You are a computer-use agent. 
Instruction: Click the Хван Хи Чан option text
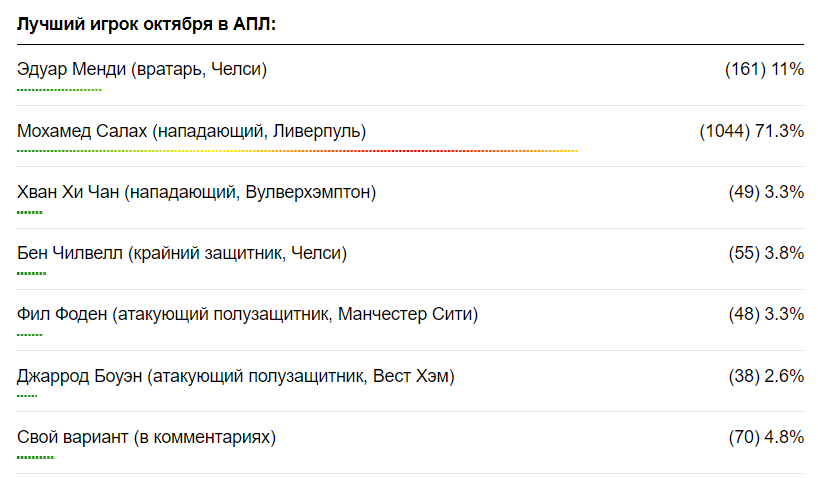(196, 192)
